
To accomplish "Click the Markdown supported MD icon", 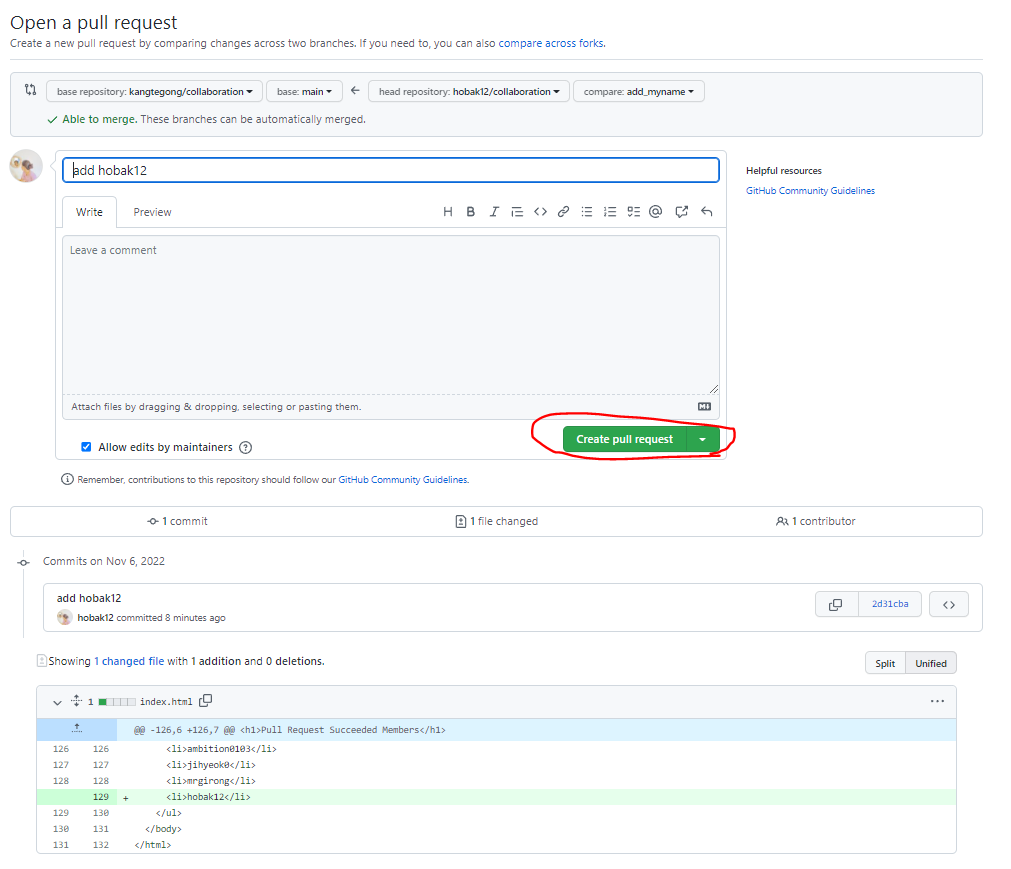I will pos(704,407).
